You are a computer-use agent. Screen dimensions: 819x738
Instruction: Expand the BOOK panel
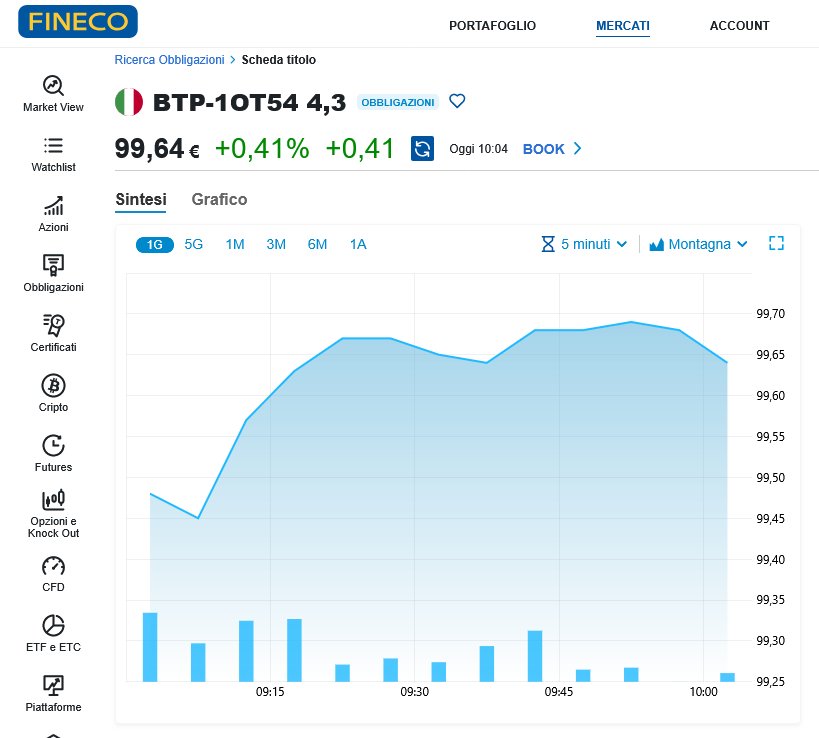[x=552, y=149]
